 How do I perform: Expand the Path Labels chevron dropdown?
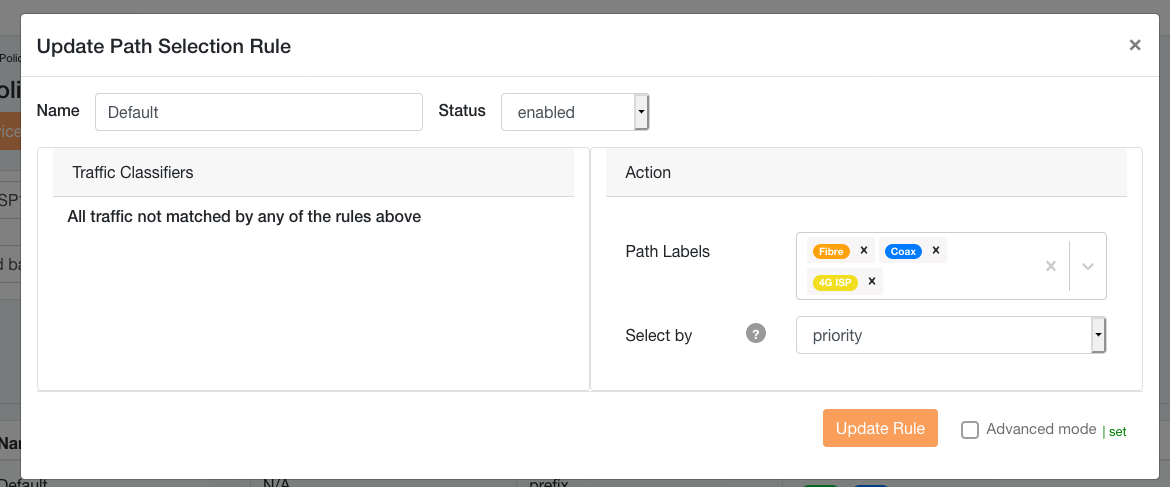click(1088, 266)
